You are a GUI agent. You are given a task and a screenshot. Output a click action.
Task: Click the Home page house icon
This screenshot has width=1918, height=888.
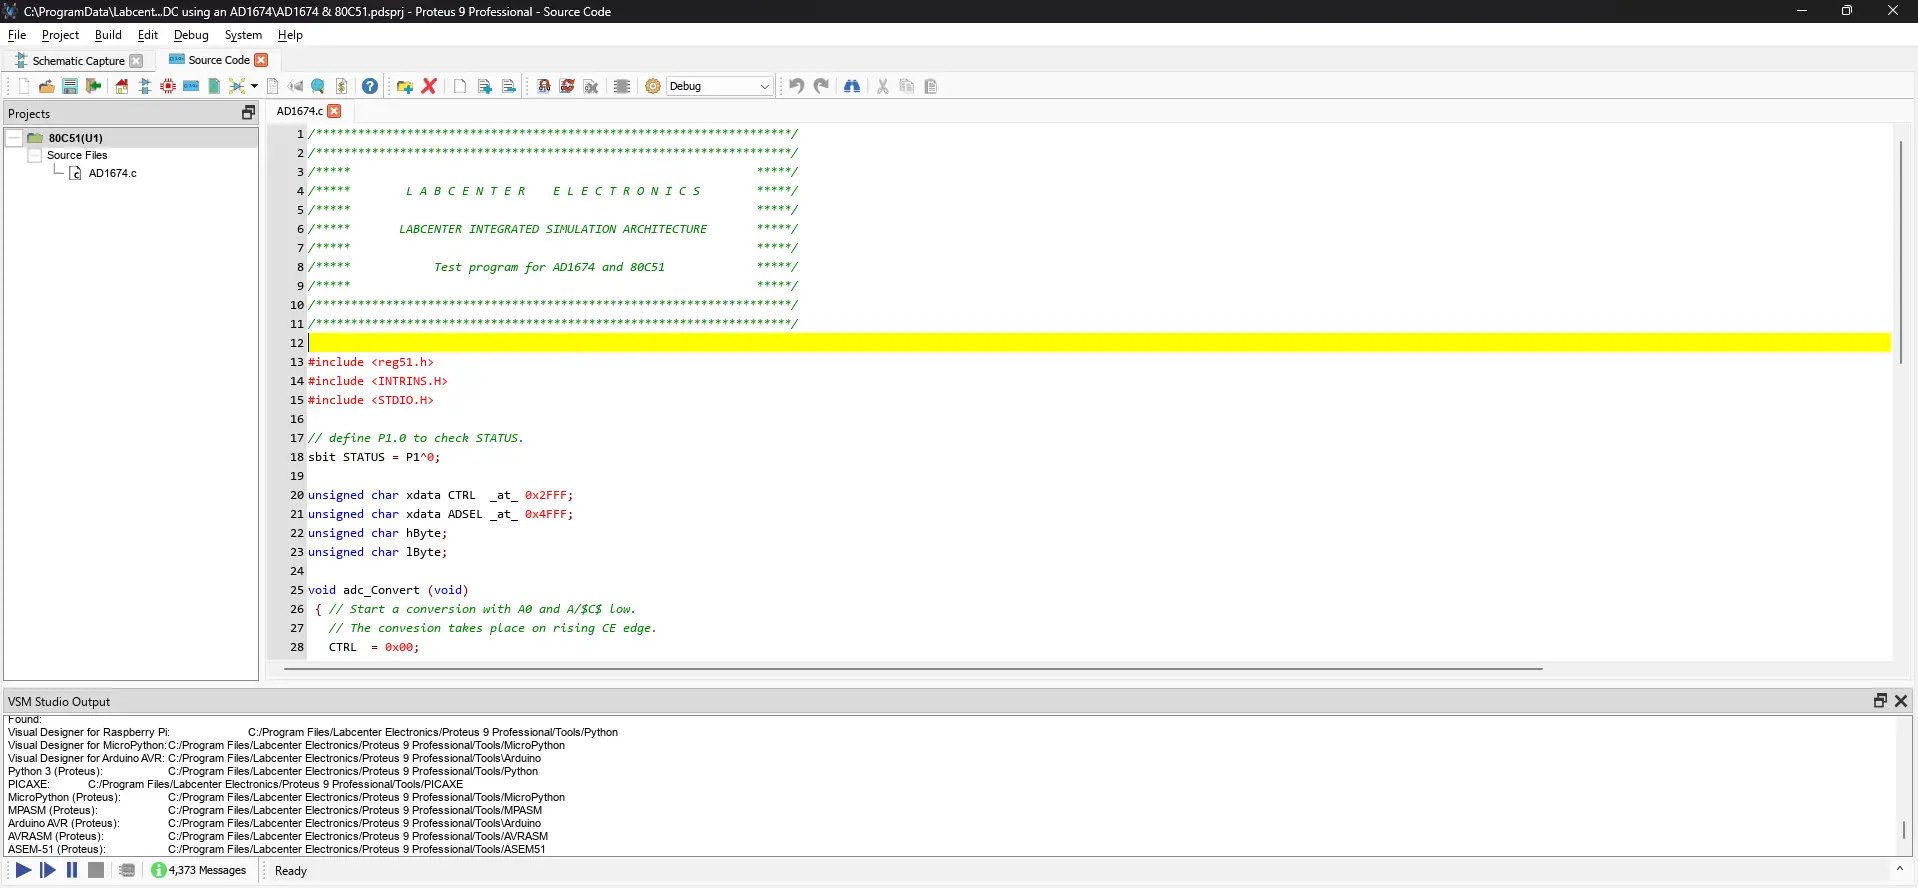click(122, 86)
